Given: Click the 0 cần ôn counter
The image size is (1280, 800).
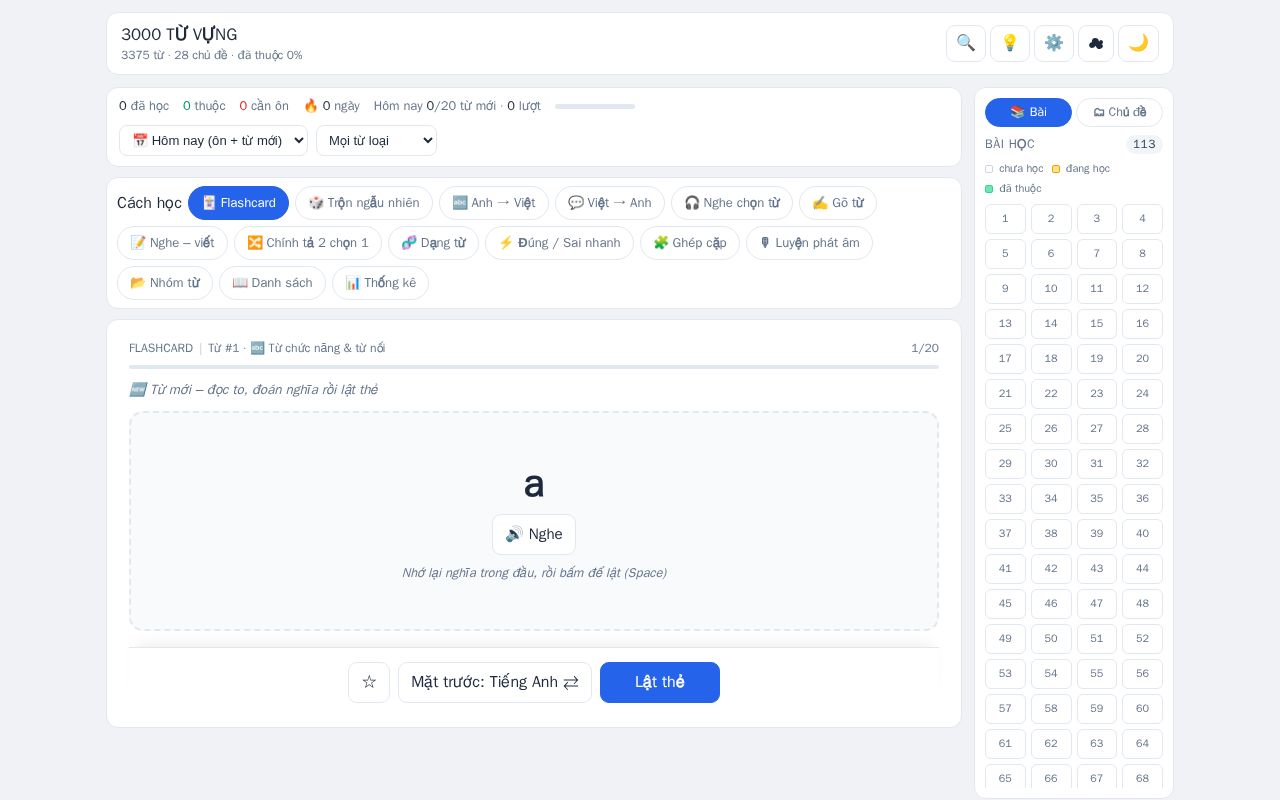Looking at the screenshot, I should point(264,106).
